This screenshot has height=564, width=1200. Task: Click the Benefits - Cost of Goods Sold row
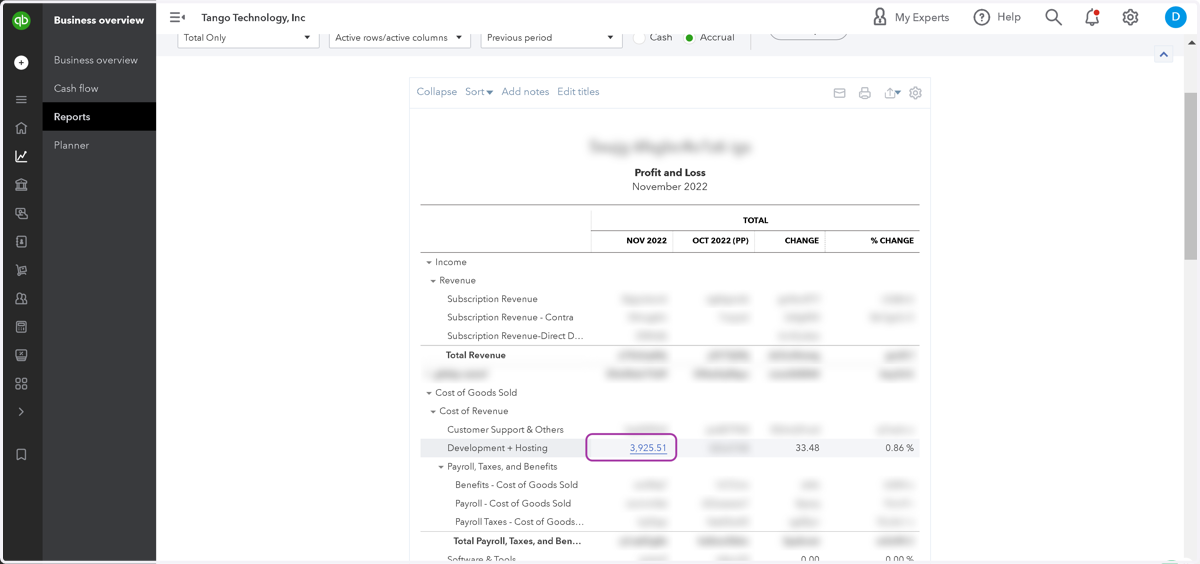[x=516, y=485]
